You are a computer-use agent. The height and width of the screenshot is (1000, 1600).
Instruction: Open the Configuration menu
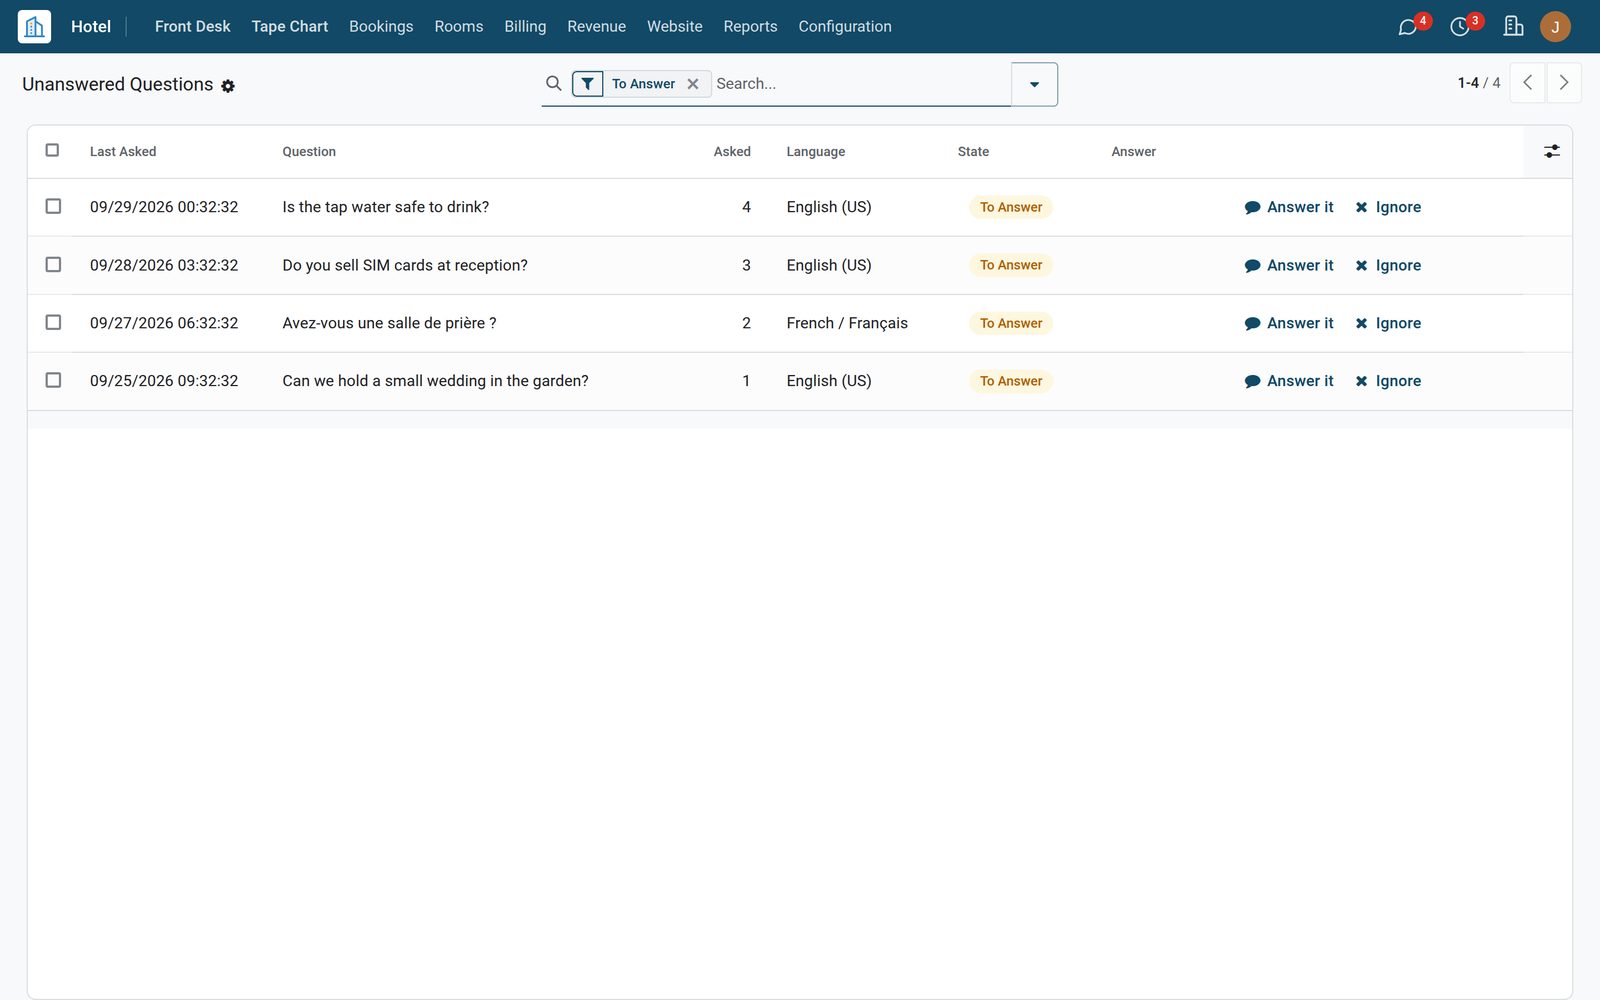point(845,27)
